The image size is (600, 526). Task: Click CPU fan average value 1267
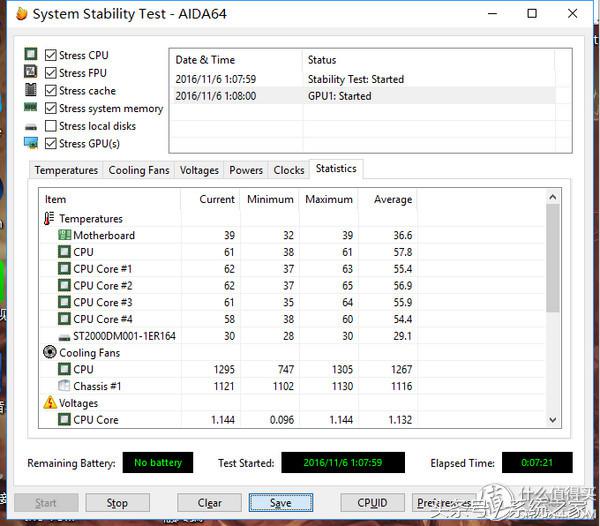(401, 370)
